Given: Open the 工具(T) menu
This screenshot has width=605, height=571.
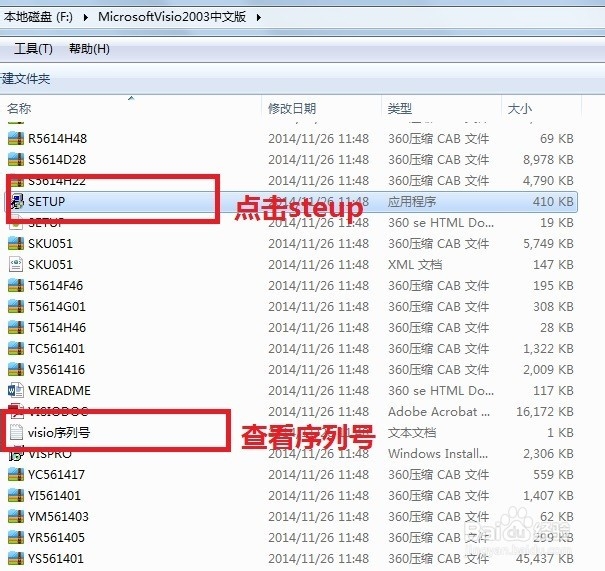Looking at the screenshot, I should point(33,49).
